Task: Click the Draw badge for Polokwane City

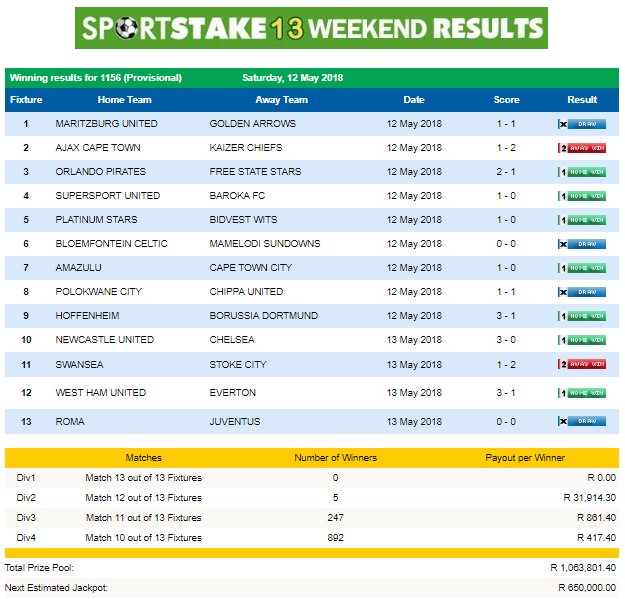Action: click(582, 292)
